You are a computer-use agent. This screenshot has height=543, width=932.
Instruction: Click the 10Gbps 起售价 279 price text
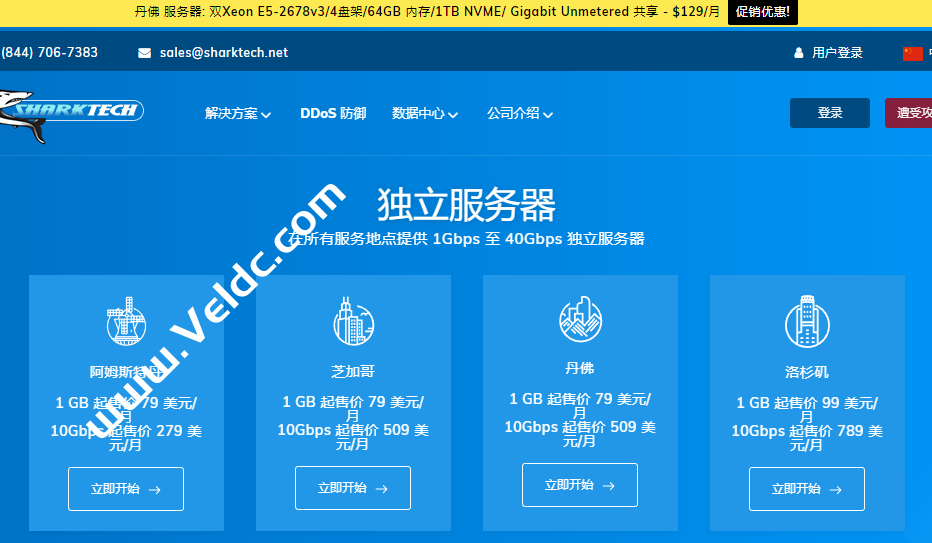tap(126, 438)
